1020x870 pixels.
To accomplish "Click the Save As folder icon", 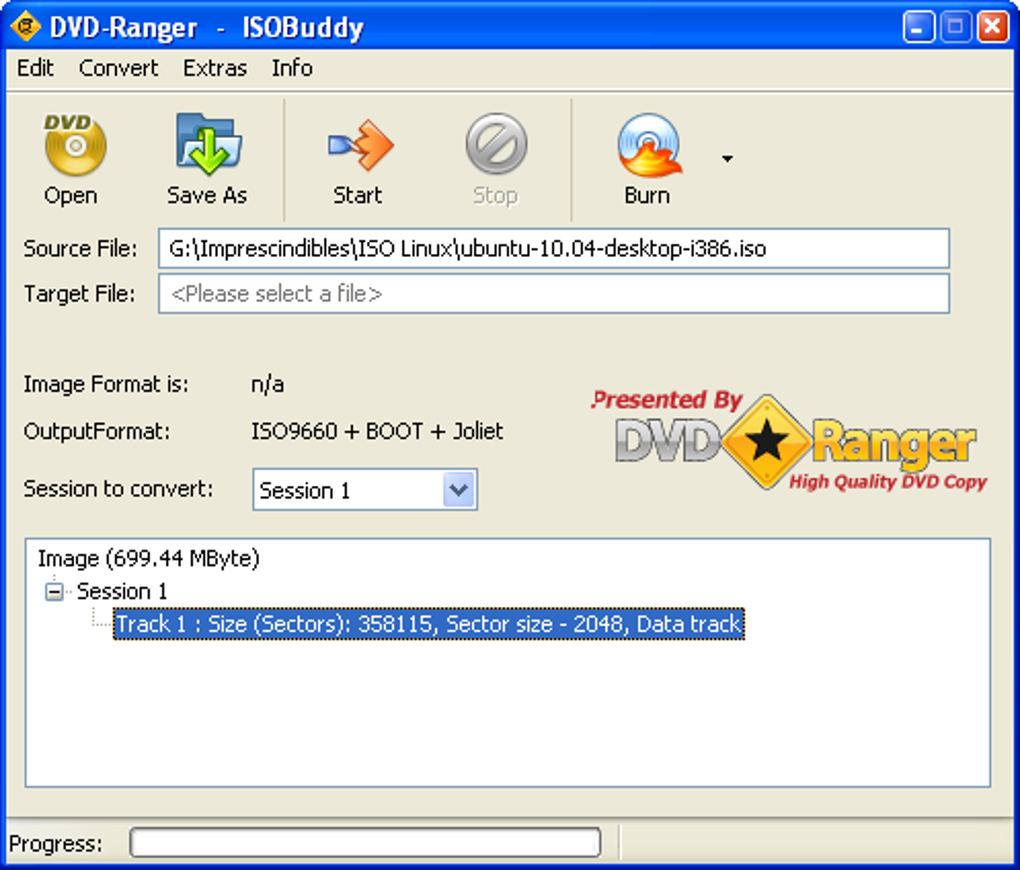I will (208, 144).
